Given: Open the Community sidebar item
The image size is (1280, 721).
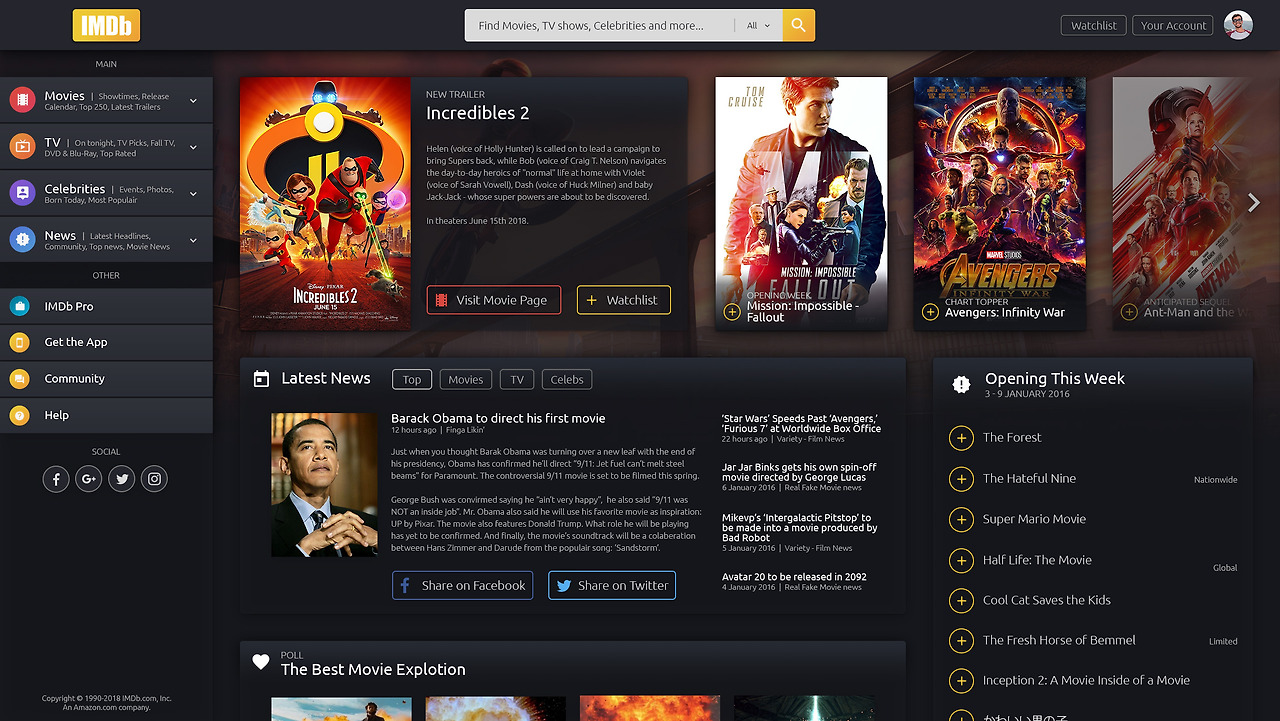Looking at the screenshot, I should 106,379.
